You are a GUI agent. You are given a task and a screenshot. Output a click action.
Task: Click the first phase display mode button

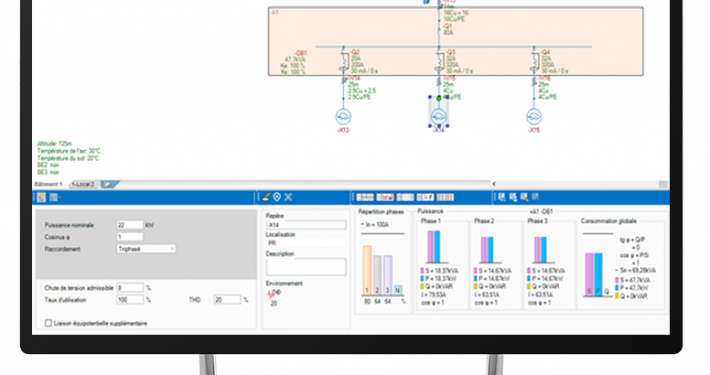pyautogui.click(x=365, y=197)
